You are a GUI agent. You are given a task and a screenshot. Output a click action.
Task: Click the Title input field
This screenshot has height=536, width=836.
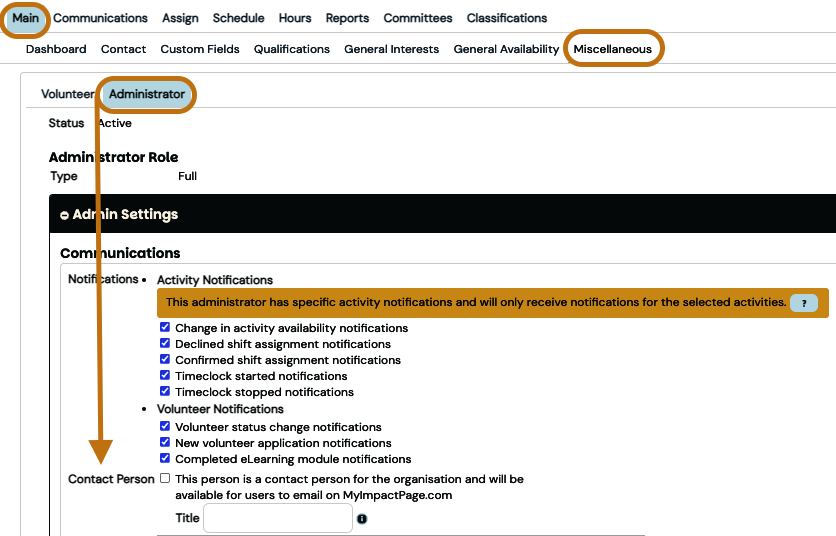[277, 518]
